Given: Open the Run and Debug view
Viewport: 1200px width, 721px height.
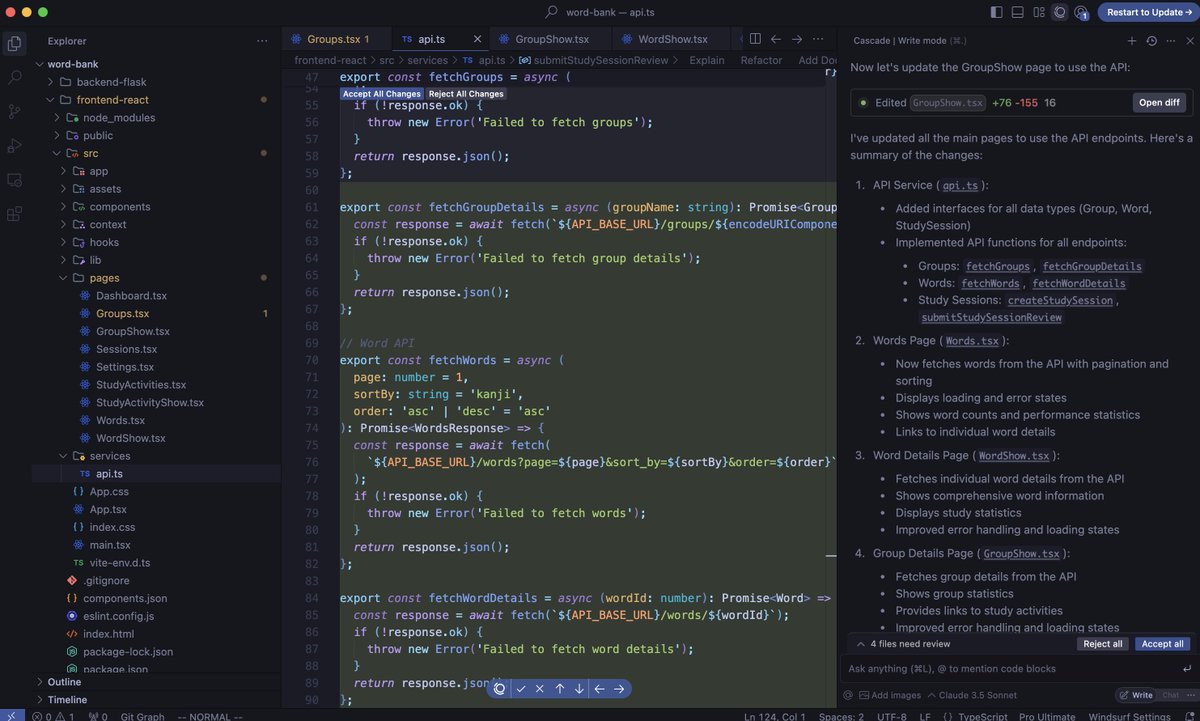Looking at the screenshot, I should [x=14, y=145].
